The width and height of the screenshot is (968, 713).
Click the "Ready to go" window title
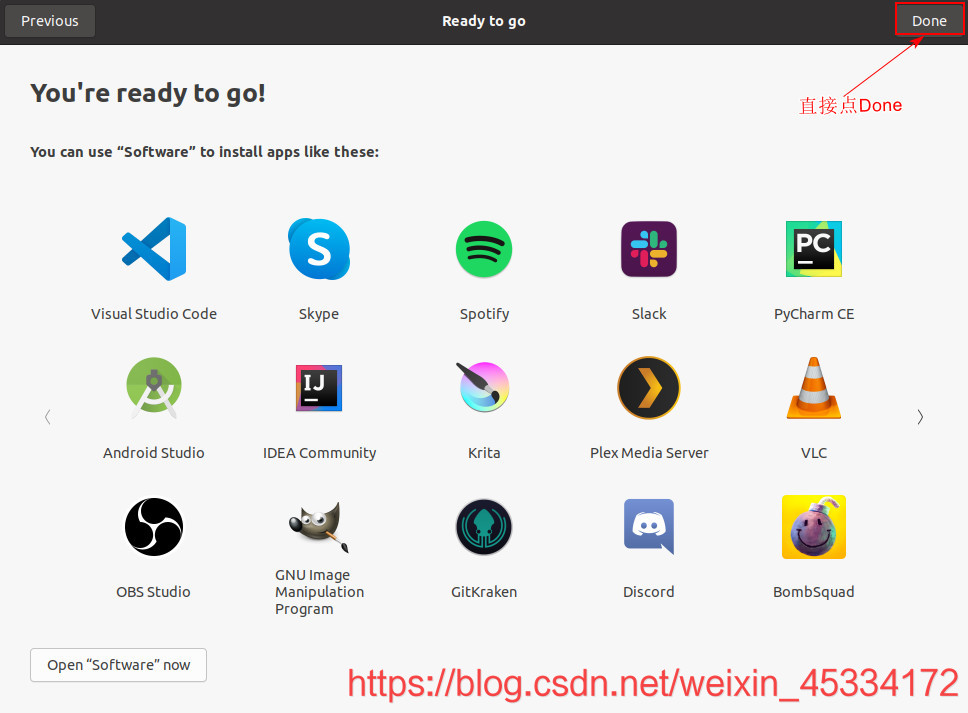(x=484, y=21)
